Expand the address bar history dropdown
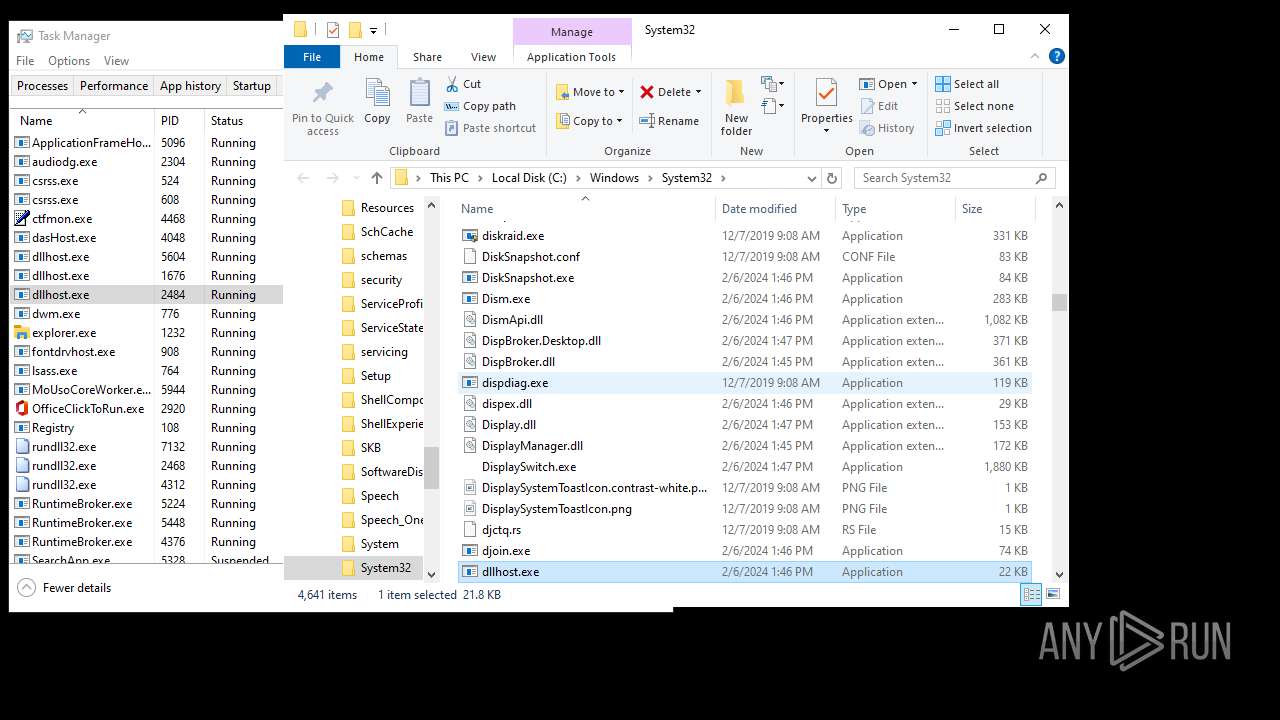Image resolution: width=1280 pixels, height=720 pixels. click(812, 178)
